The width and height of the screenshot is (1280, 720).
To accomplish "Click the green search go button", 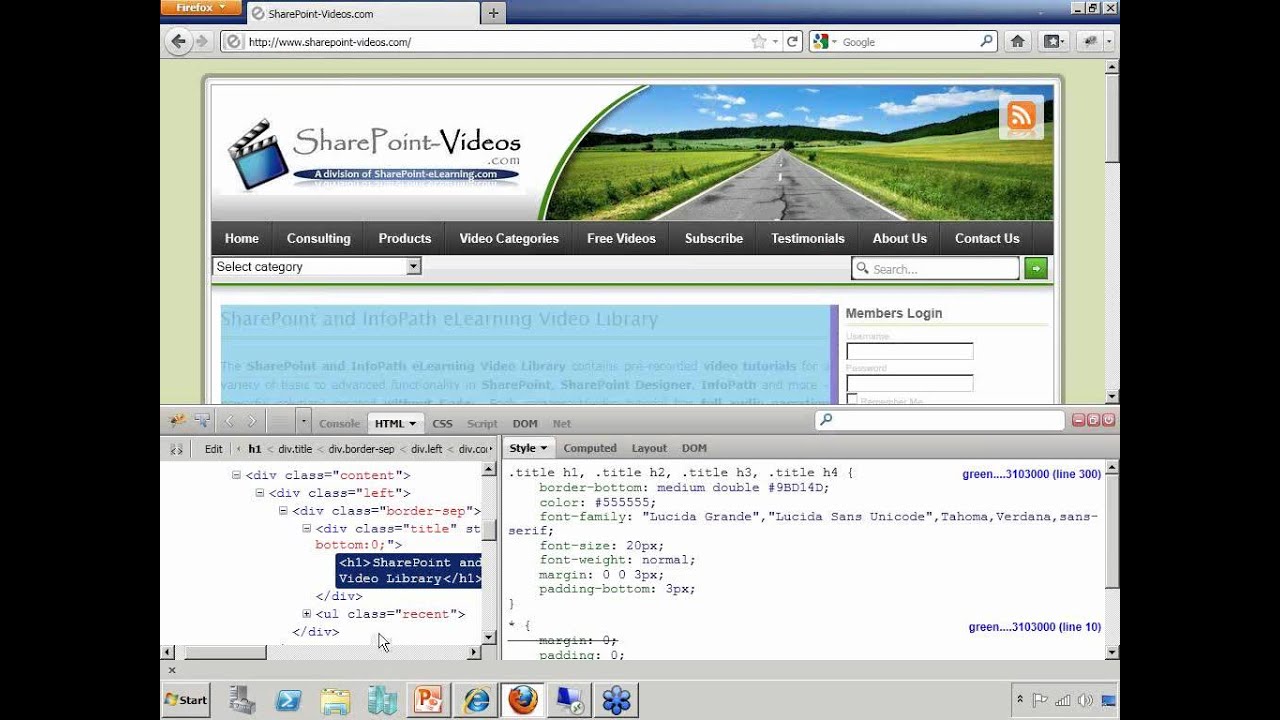I will coord(1036,268).
